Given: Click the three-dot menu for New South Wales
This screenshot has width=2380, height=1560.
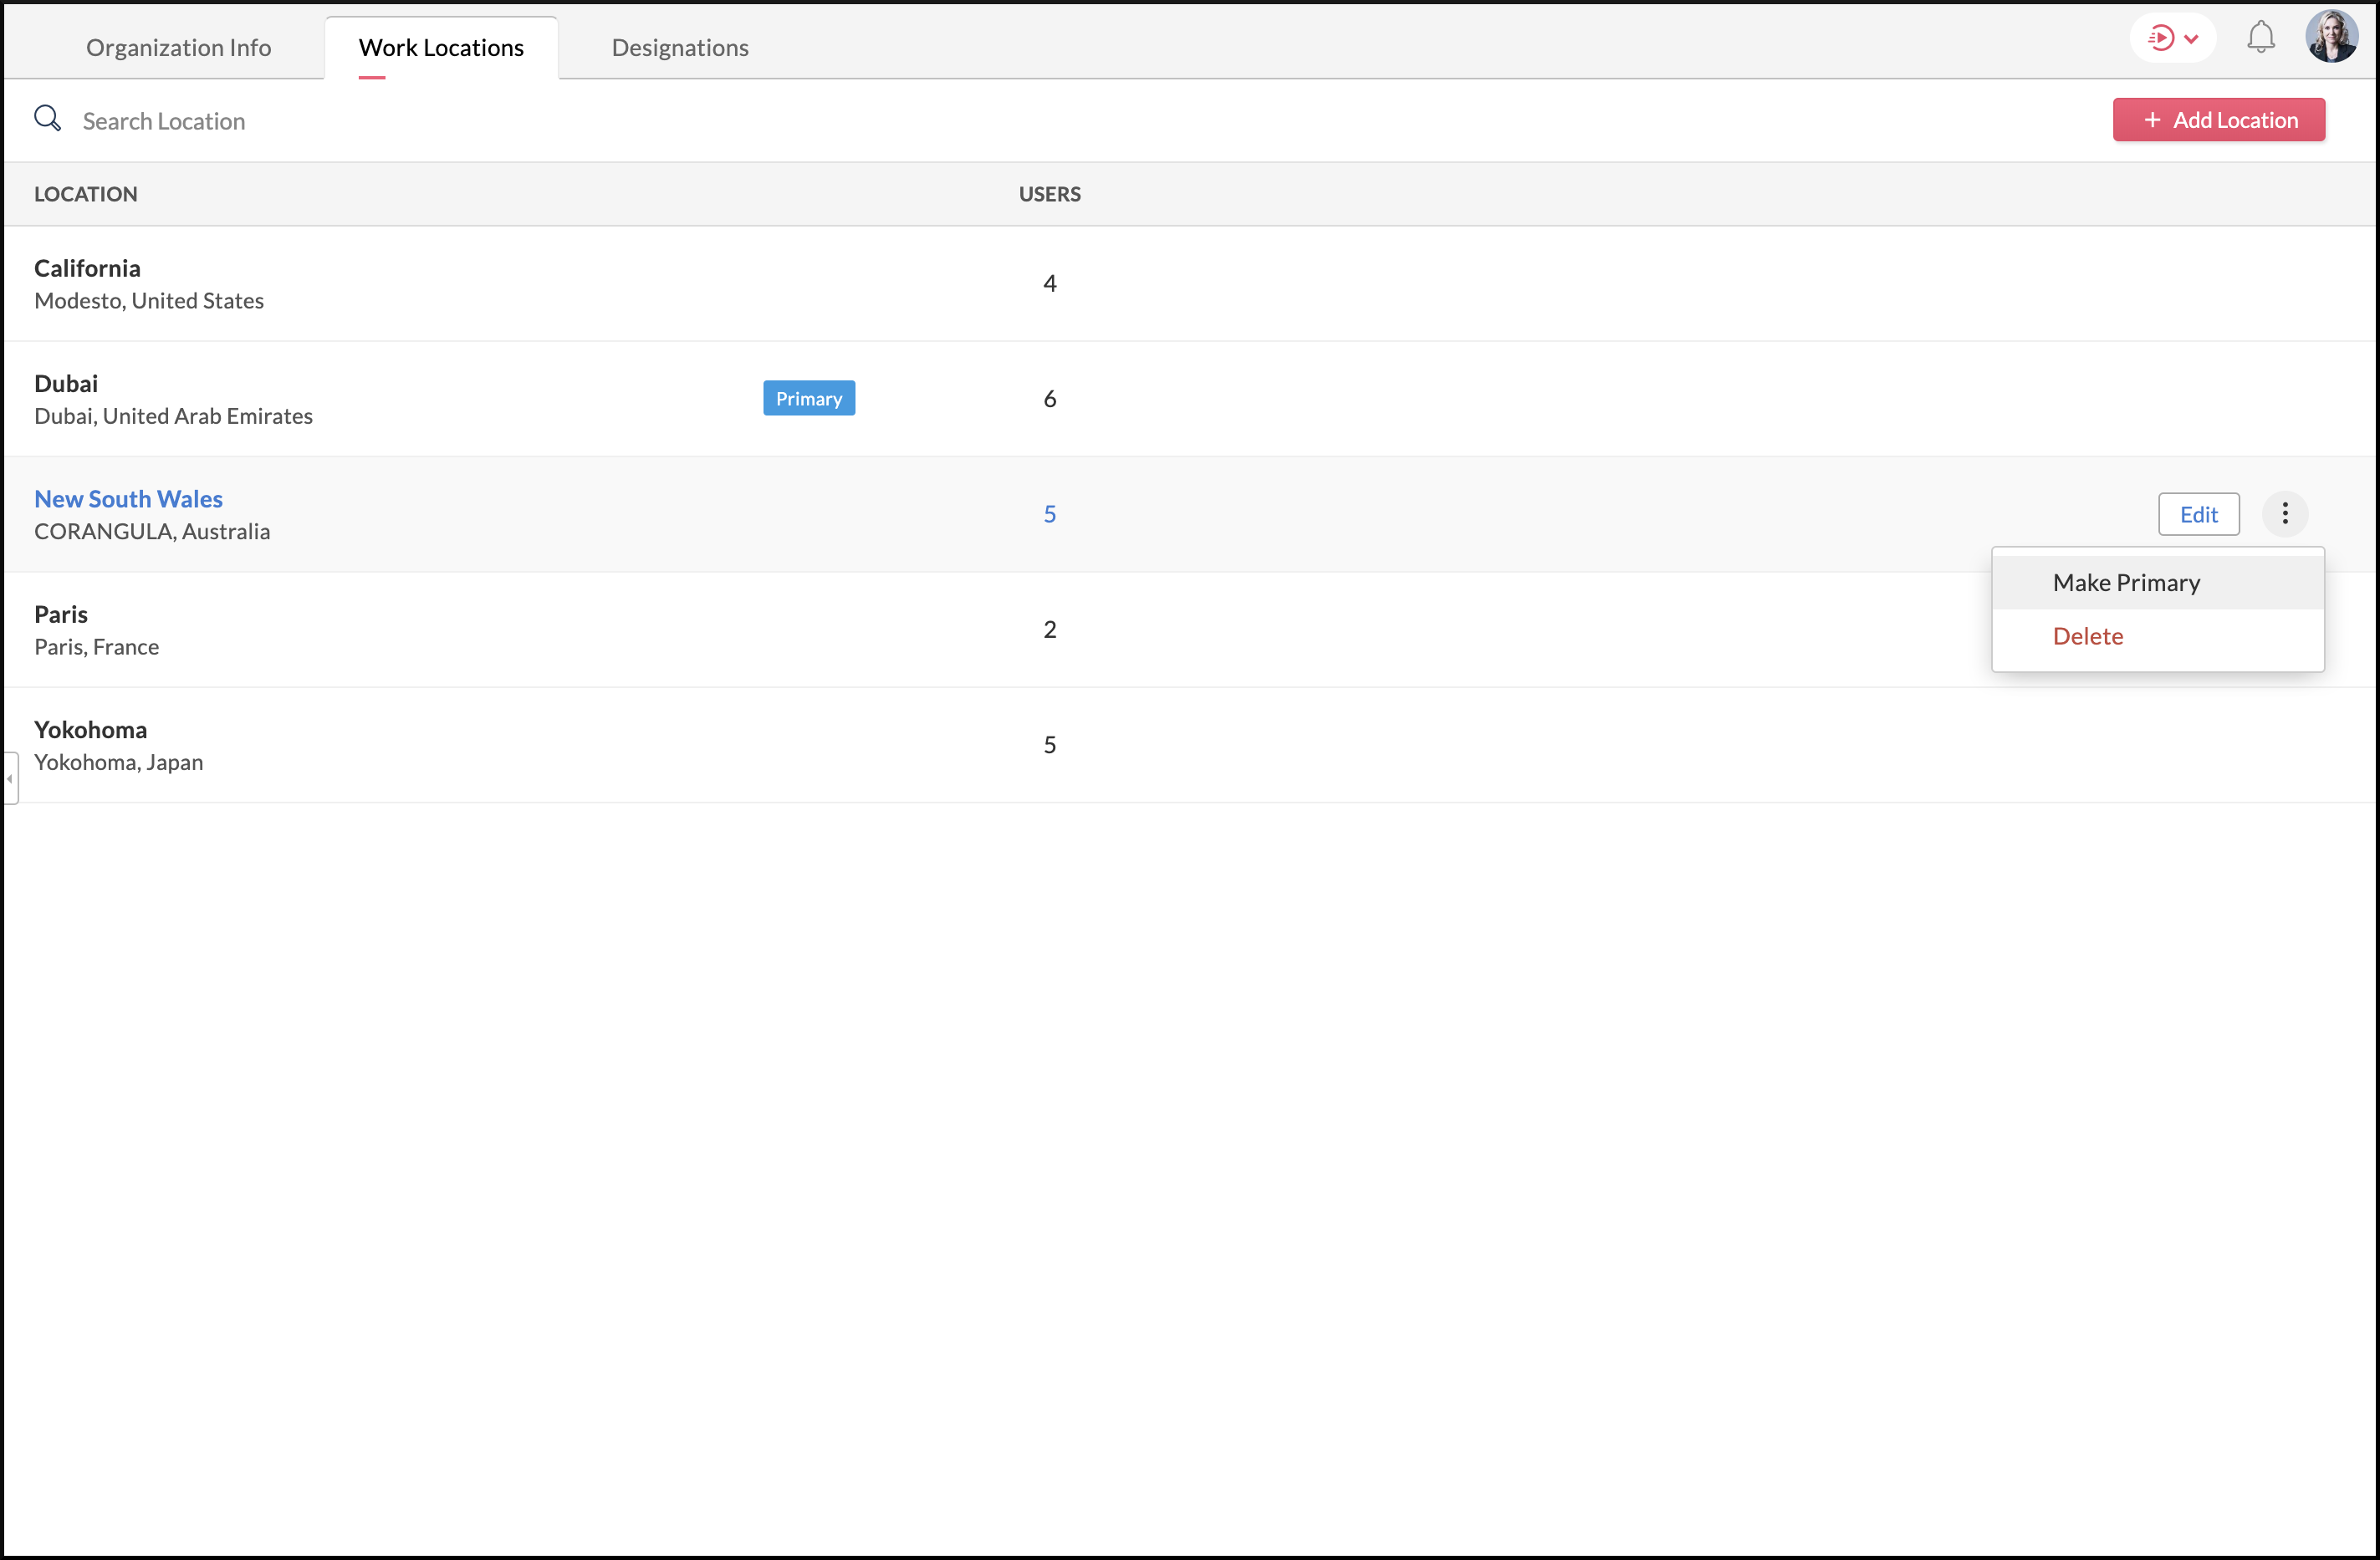Looking at the screenshot, I should 2284,514.
